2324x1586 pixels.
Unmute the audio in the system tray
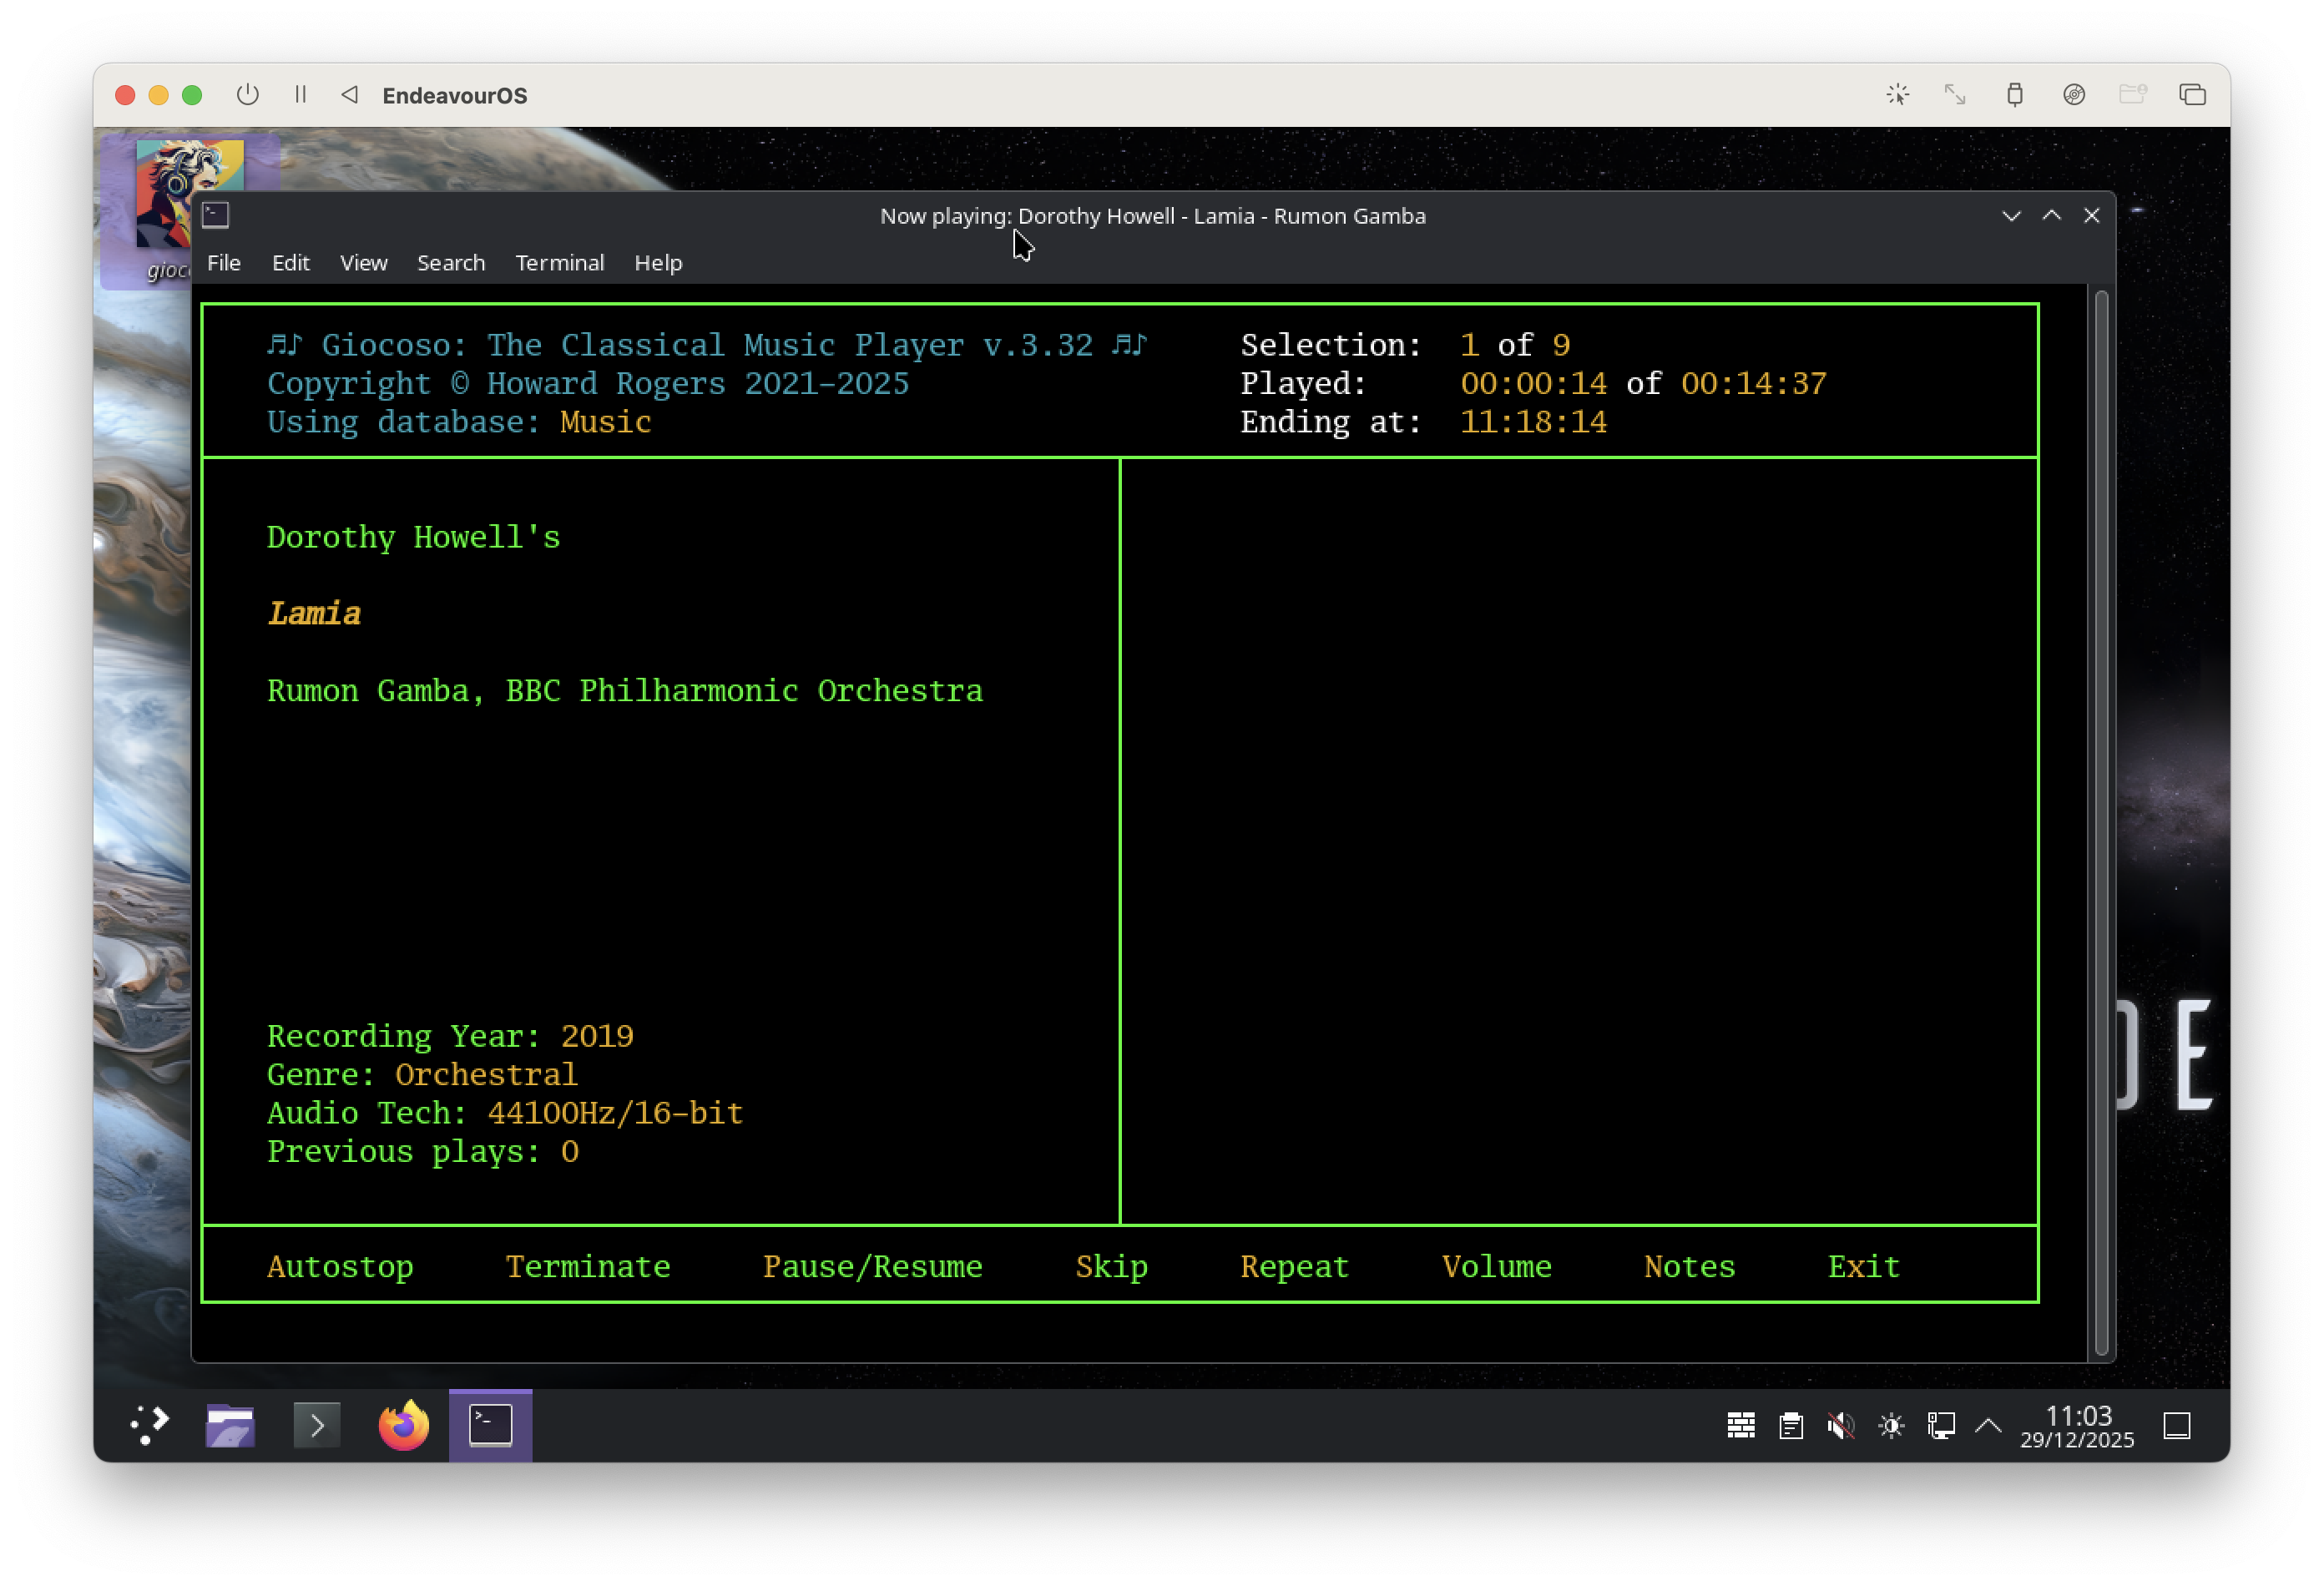[1841, 1425]
